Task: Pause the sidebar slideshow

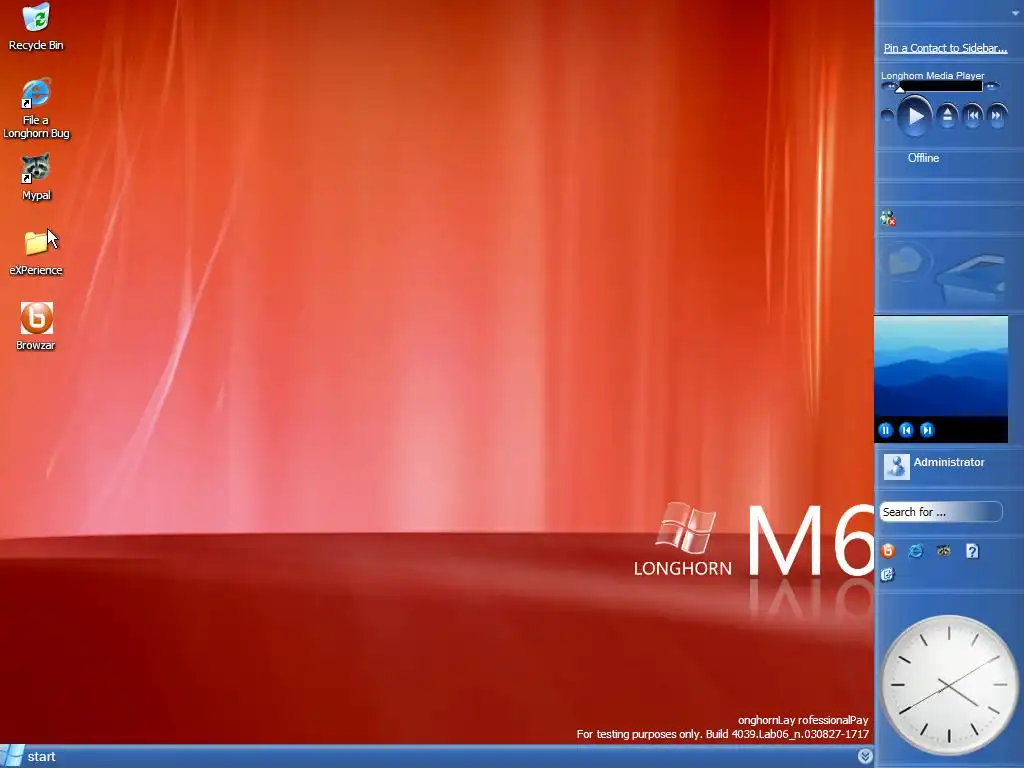Action: tap(886, 430)
